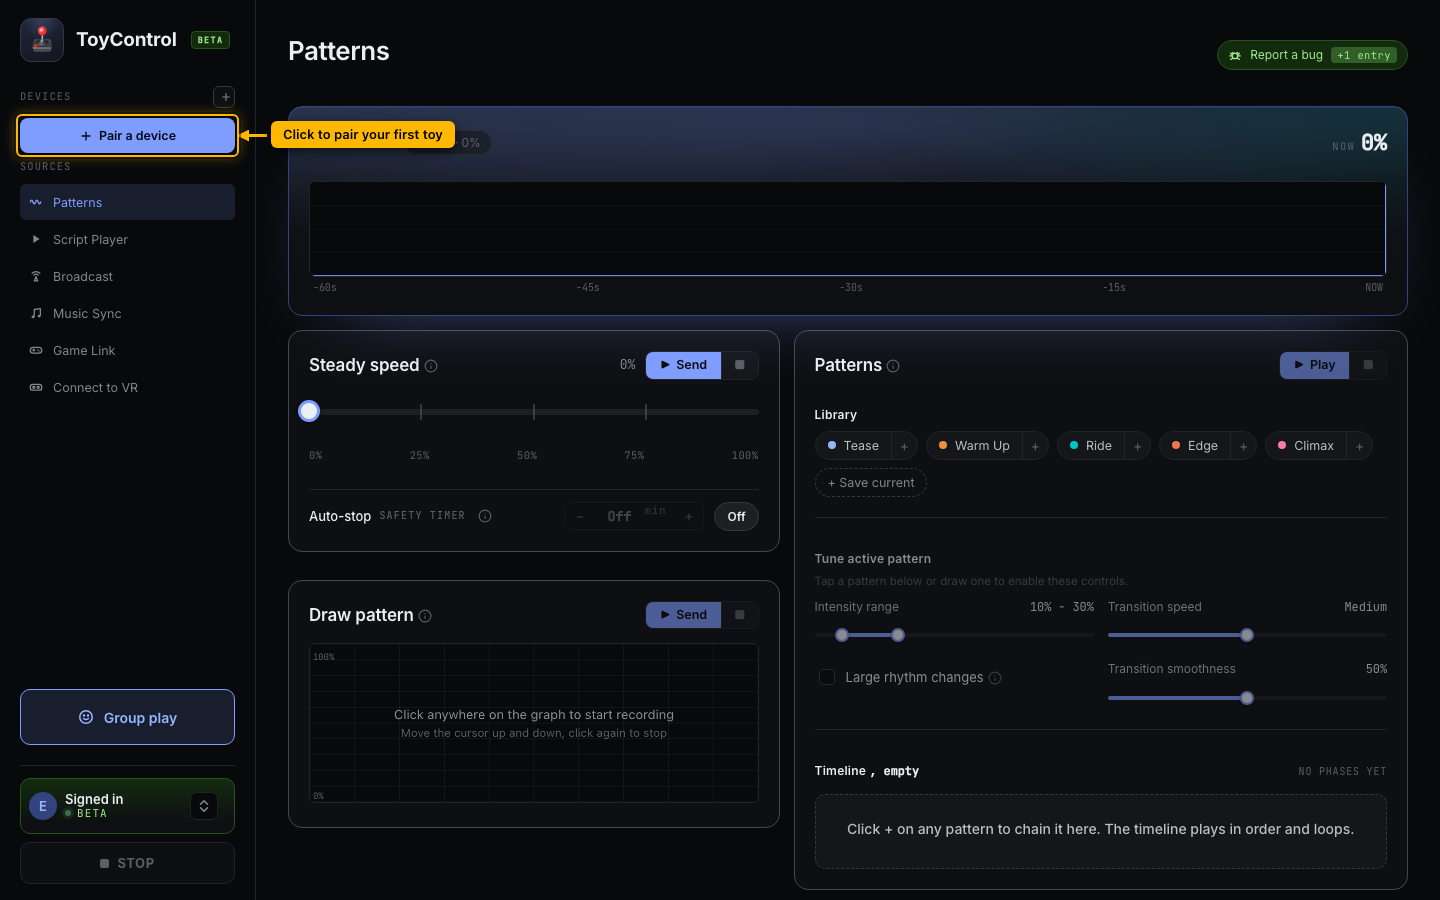Stop the drawn pattern using square button
Viewport: 1440px width, 900px height.
[740, 615]
